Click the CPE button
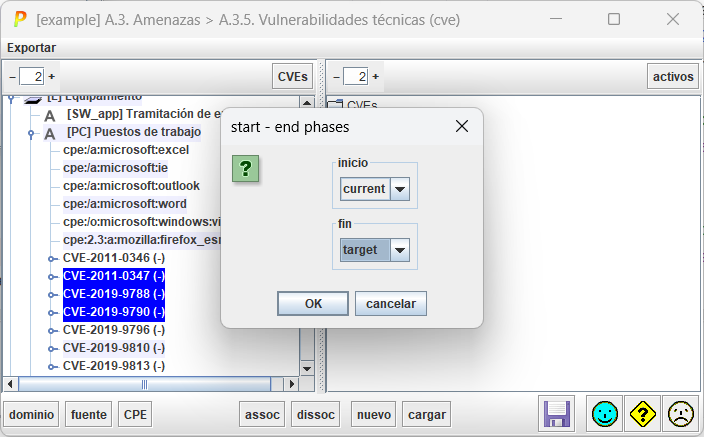This screenshot has height=437, width=704. coord(135,414)
